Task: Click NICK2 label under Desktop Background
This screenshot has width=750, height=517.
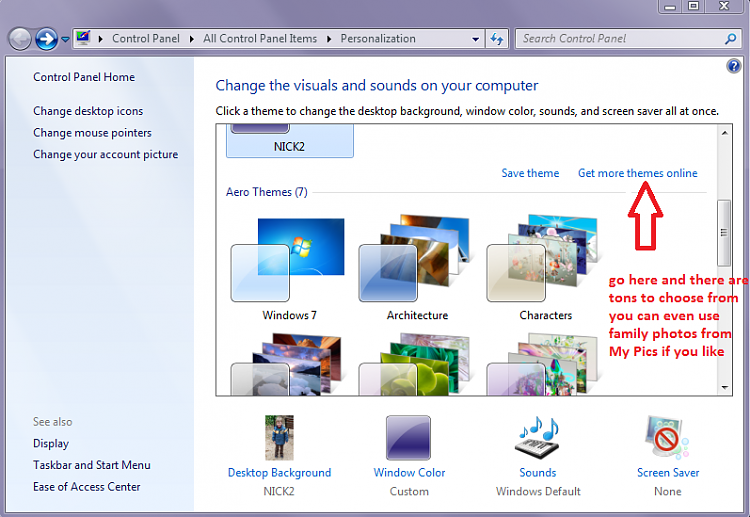Action: click(x=279, y=491)
